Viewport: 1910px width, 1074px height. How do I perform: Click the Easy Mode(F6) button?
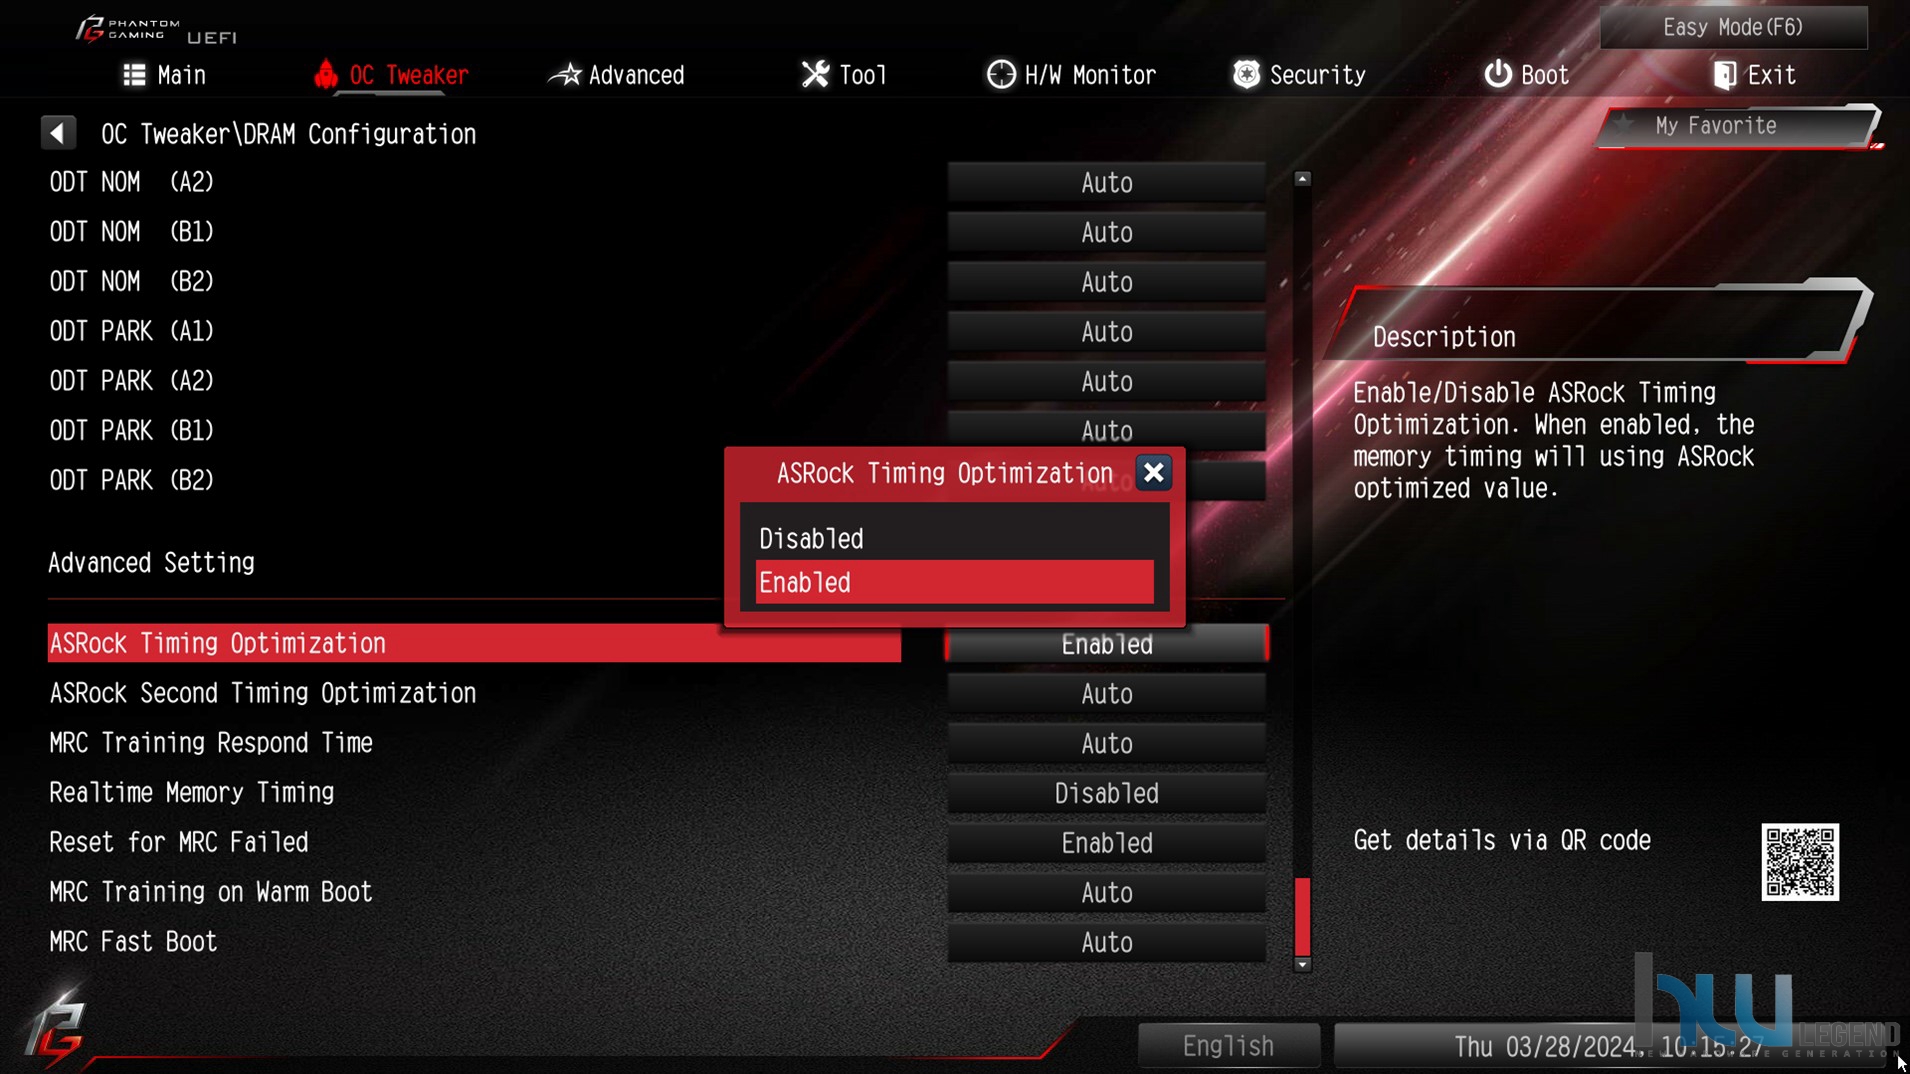click(x=1733, y=27)
